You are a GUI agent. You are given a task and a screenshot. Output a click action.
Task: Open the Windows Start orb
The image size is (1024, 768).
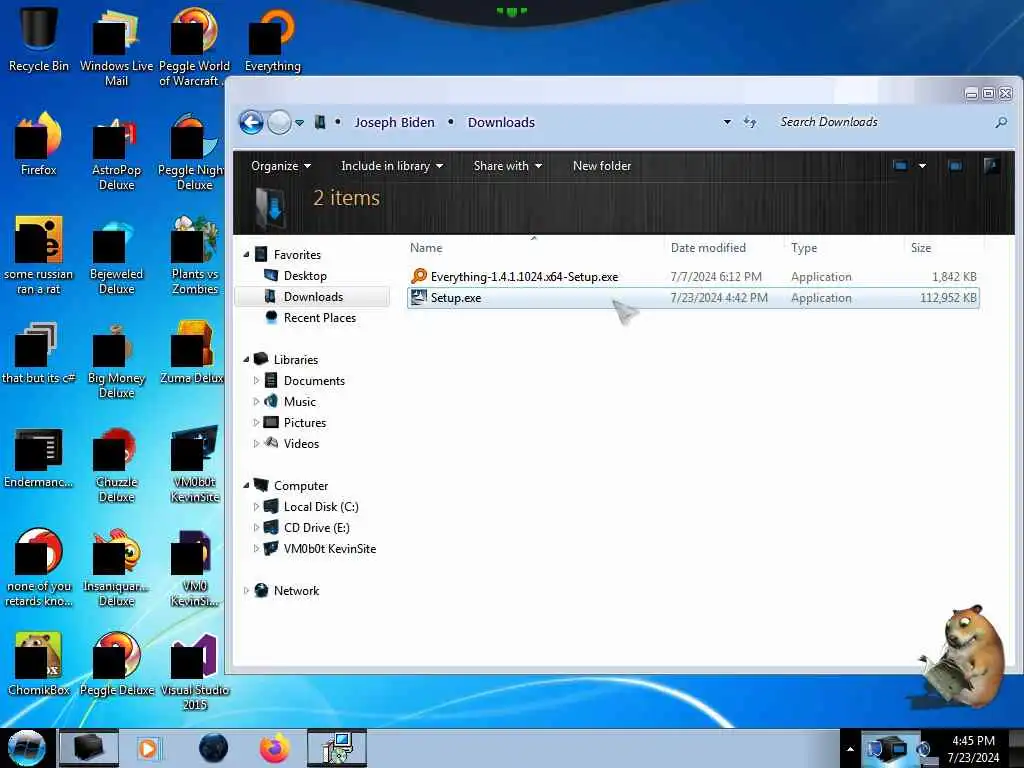coord(27,748)
